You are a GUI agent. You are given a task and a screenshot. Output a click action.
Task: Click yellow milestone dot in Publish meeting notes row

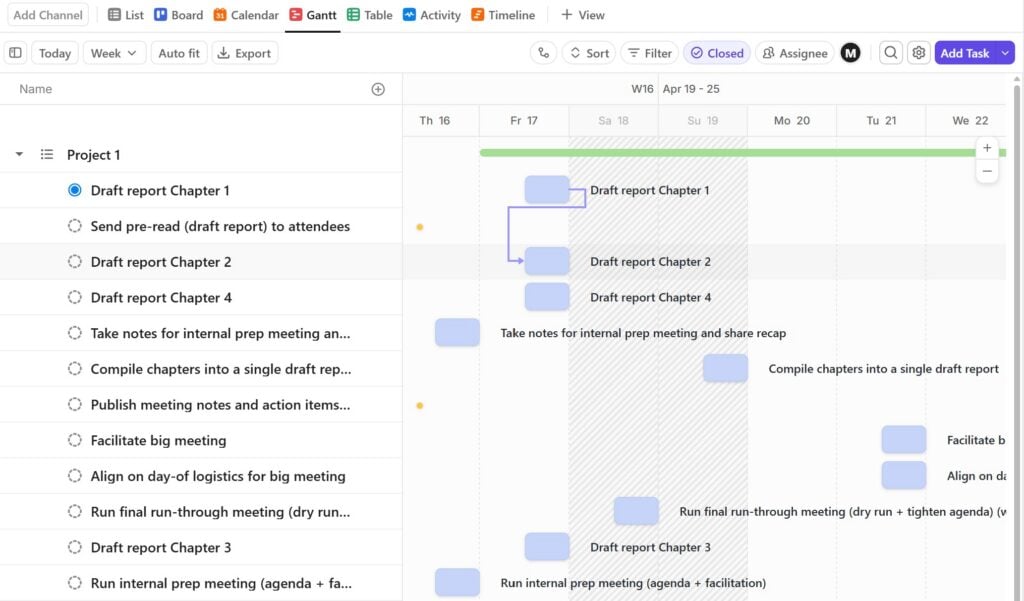click(x=420, y=406)
